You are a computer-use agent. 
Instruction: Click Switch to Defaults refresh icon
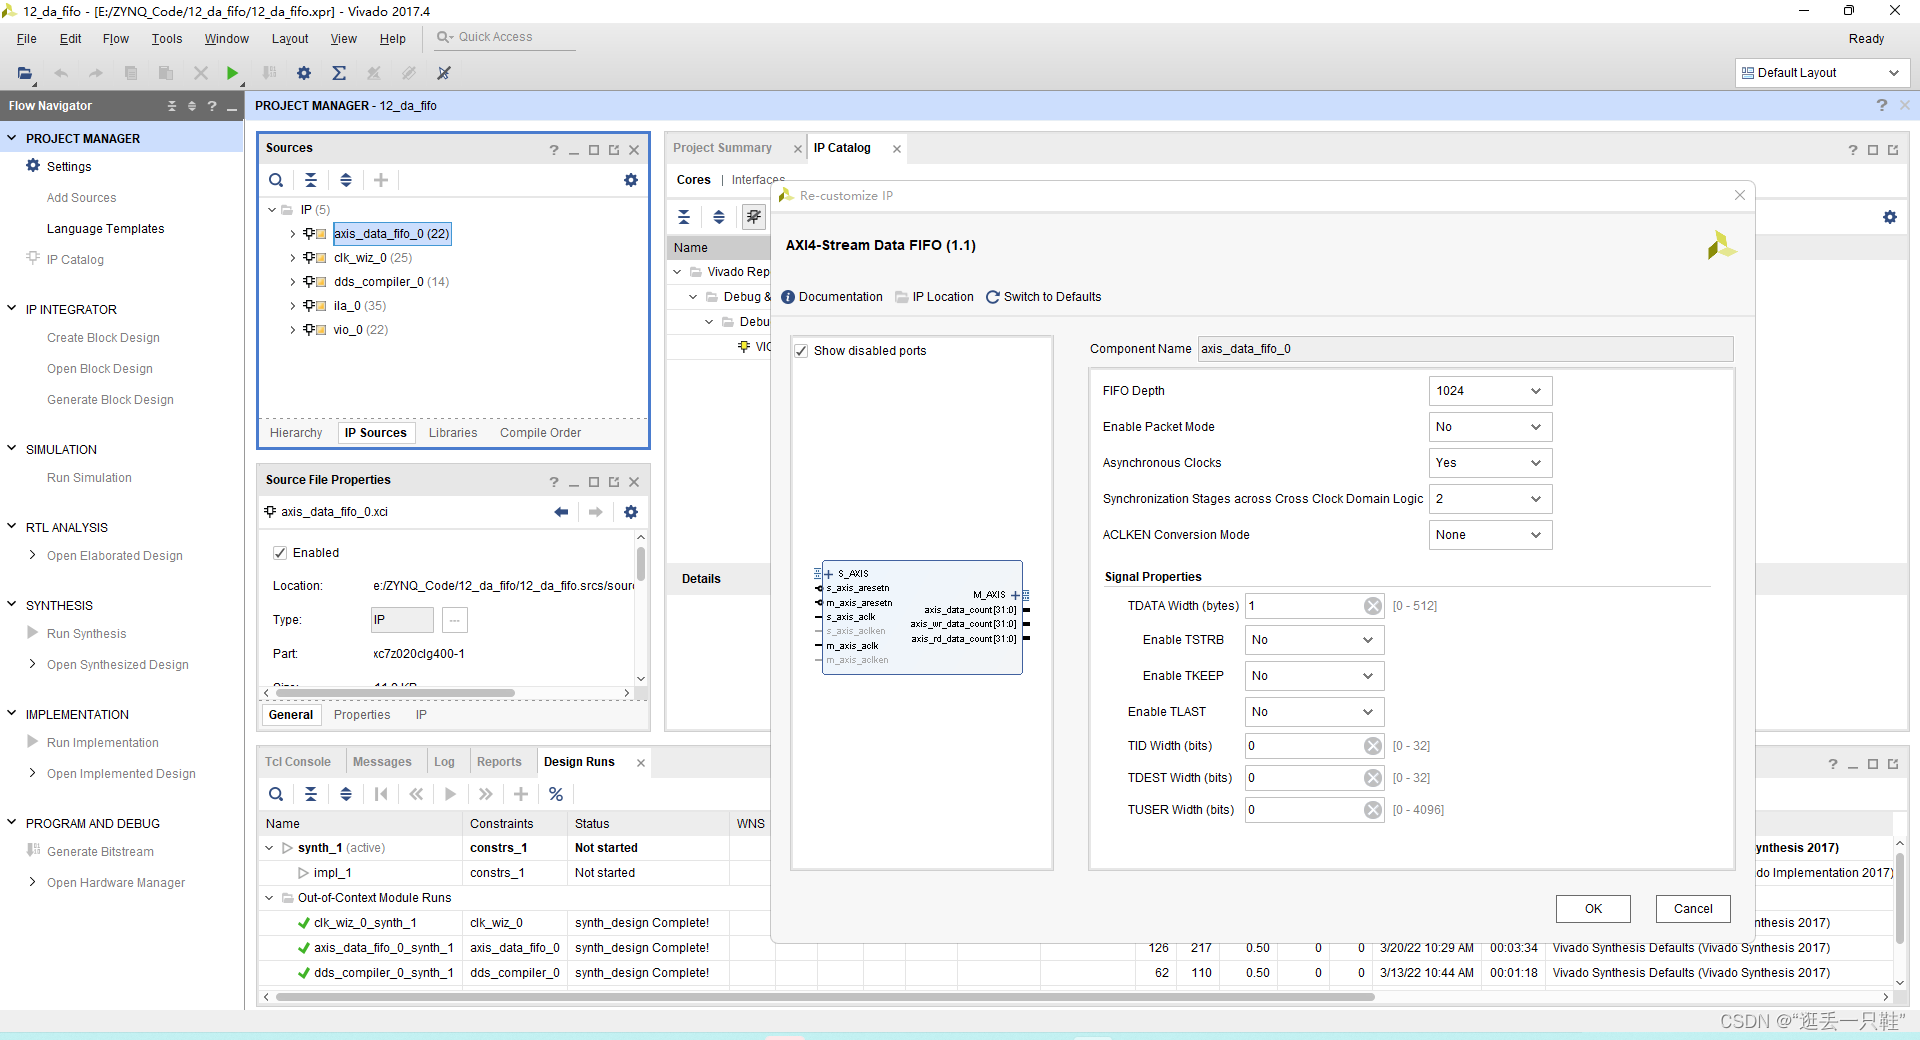(x=993, y=297)
